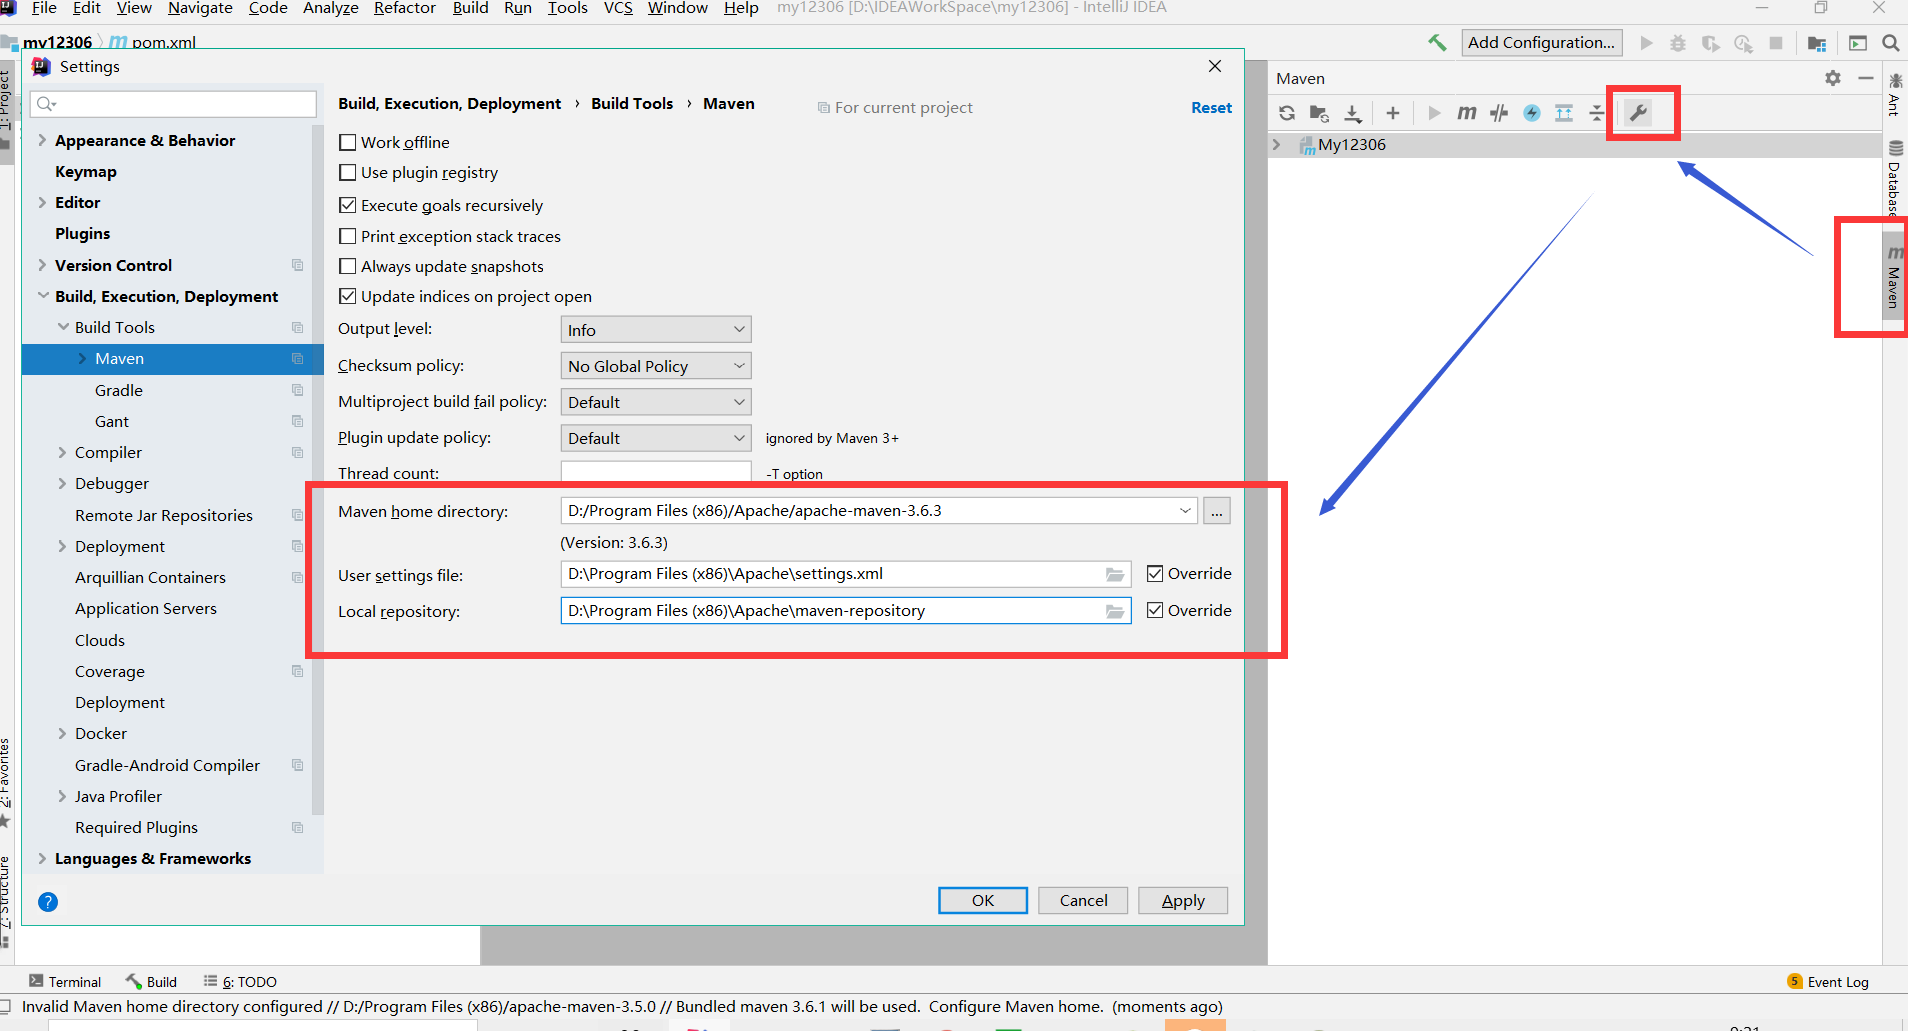This screenshot has height=1031, width=1908.
Task: Click the Debug bug icon in main toolbar
Action: click(1678, 43)
